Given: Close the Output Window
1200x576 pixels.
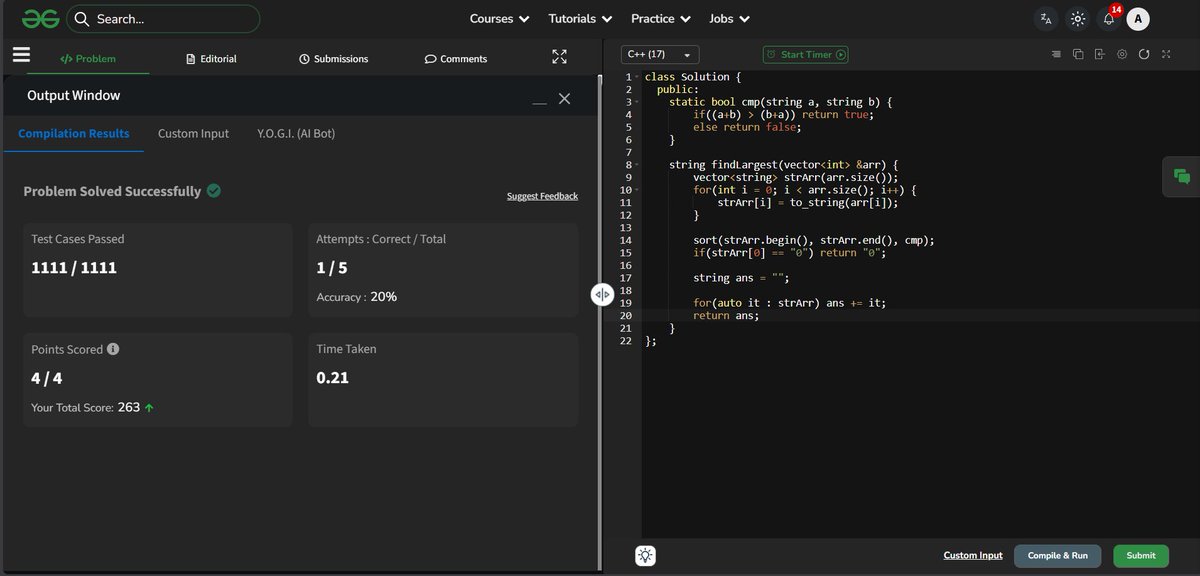Looking at the screenshot, I should coord(565,98).
